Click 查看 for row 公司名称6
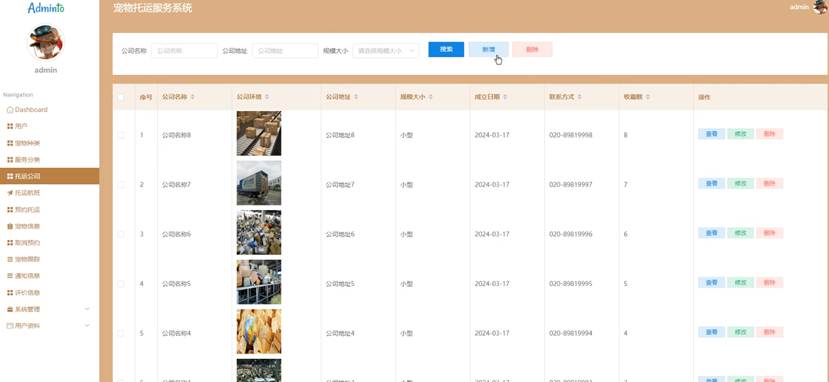829x382 pixels. 712,233
